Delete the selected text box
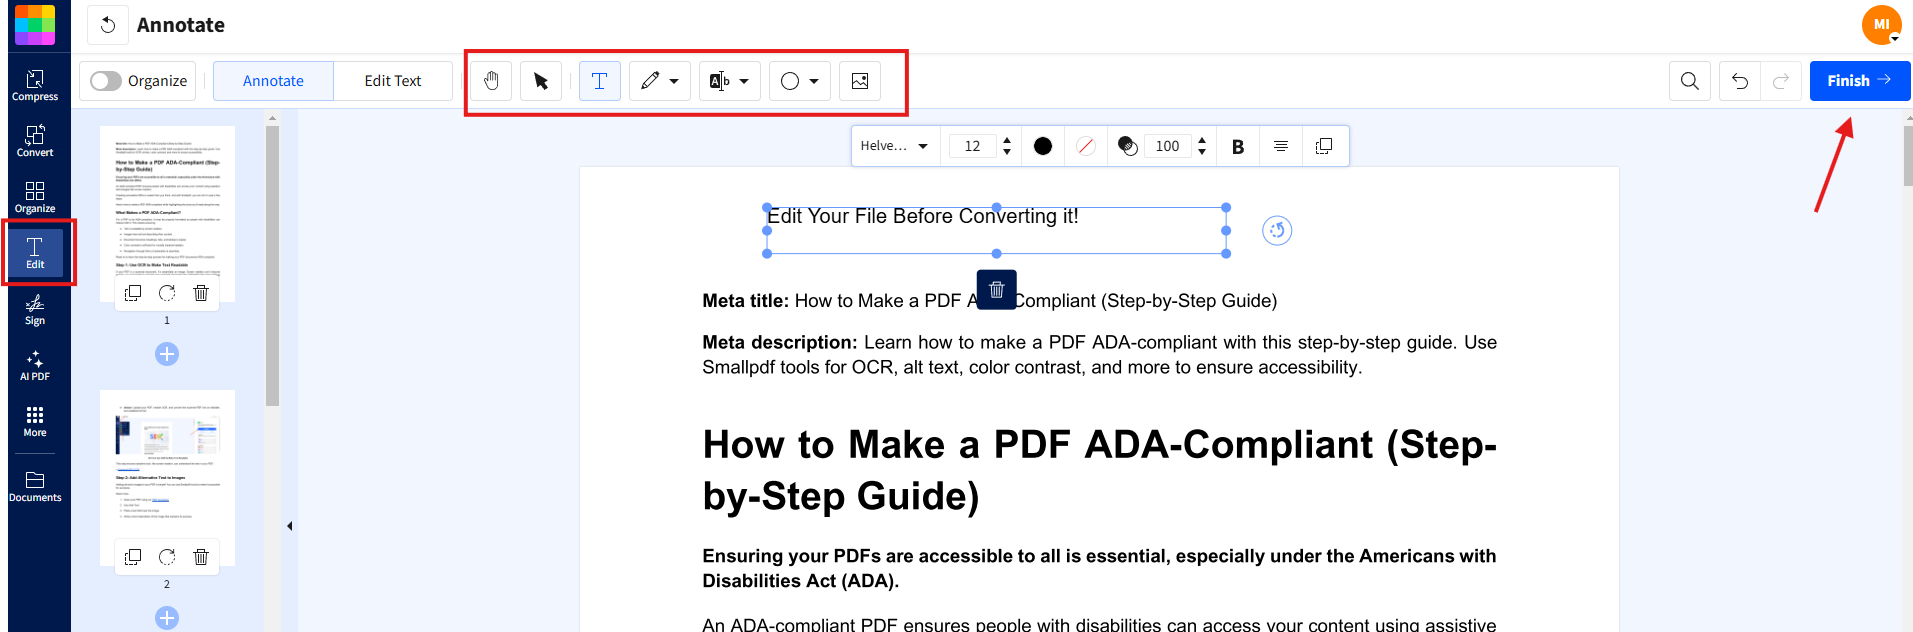1913x632 pixels. tap(997, 290)
